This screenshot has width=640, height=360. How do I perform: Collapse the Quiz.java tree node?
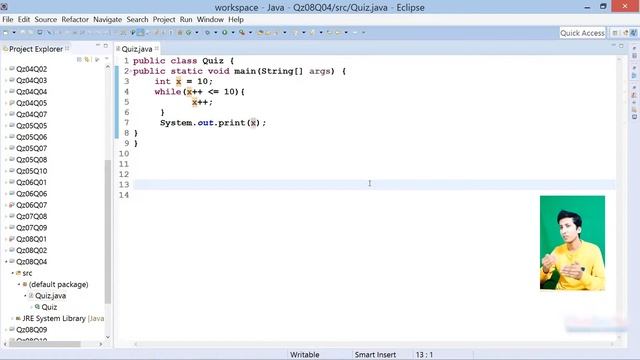pyautogui.click(x=25, y=296)
